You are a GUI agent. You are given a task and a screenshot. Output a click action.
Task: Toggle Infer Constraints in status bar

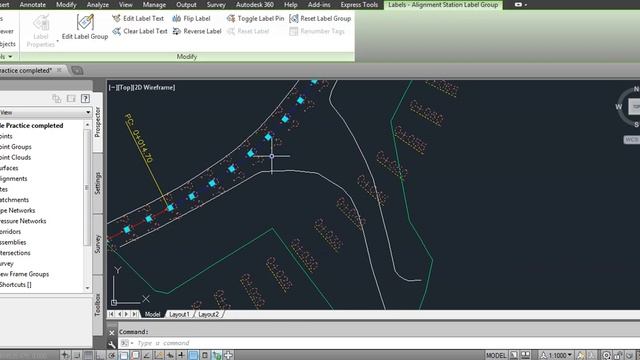coord(65,355)
